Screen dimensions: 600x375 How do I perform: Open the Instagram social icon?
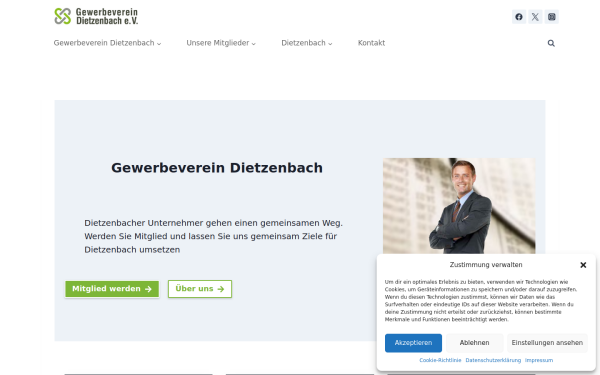pyautogui.click(x=551, y=17)
